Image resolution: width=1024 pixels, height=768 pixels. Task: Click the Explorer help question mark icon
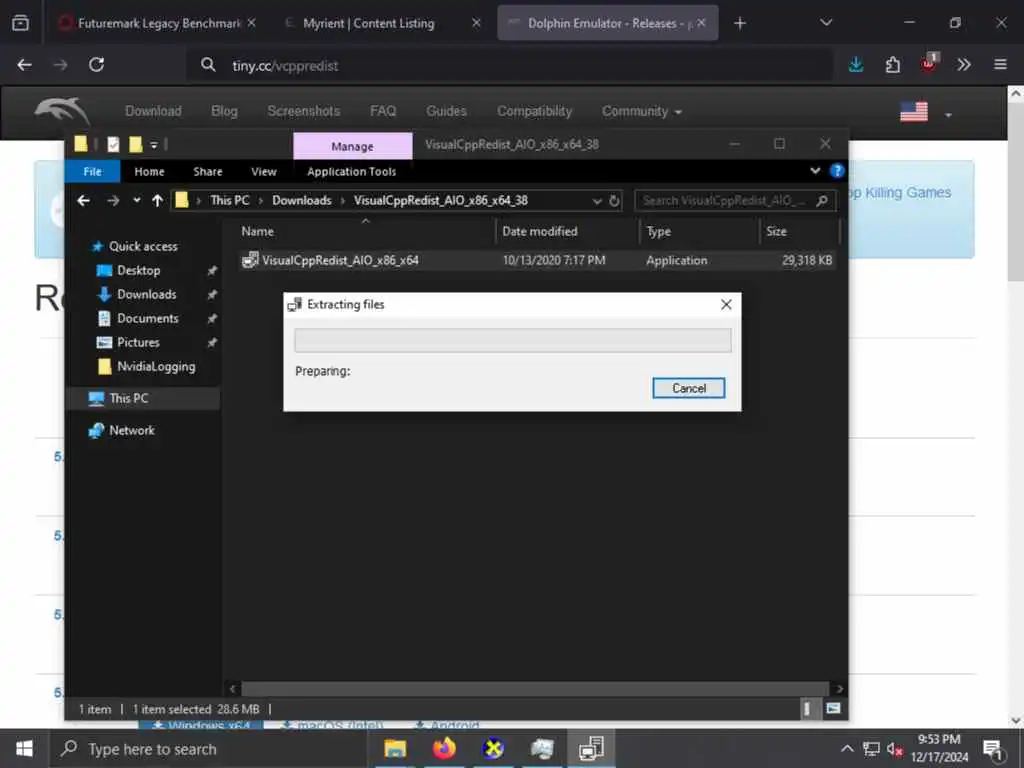coord(837,171)
